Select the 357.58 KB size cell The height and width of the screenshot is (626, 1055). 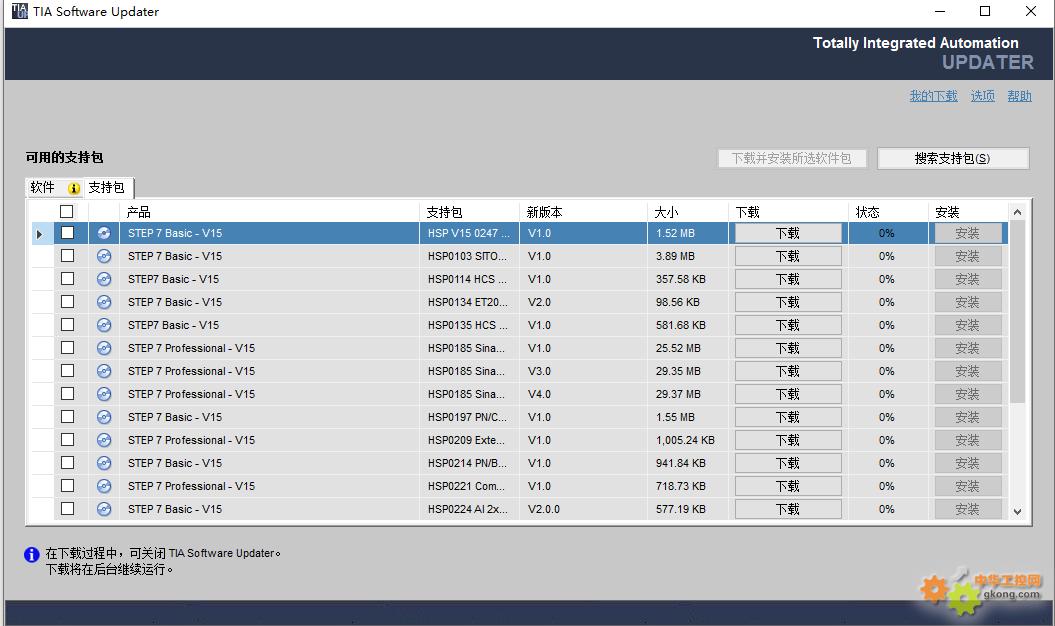tap(688, 279)
